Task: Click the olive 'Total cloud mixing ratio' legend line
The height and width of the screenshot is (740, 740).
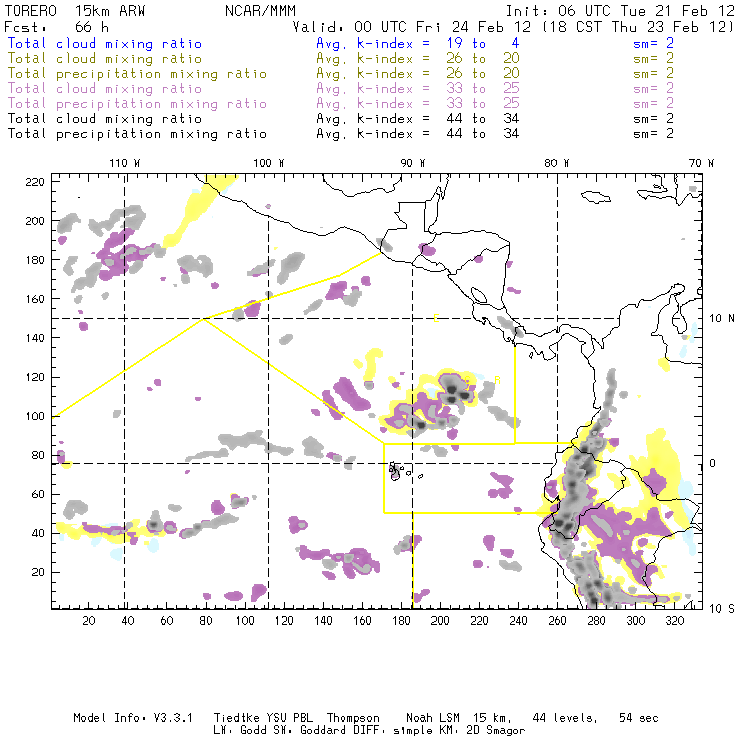Action: tap(105, 59)
